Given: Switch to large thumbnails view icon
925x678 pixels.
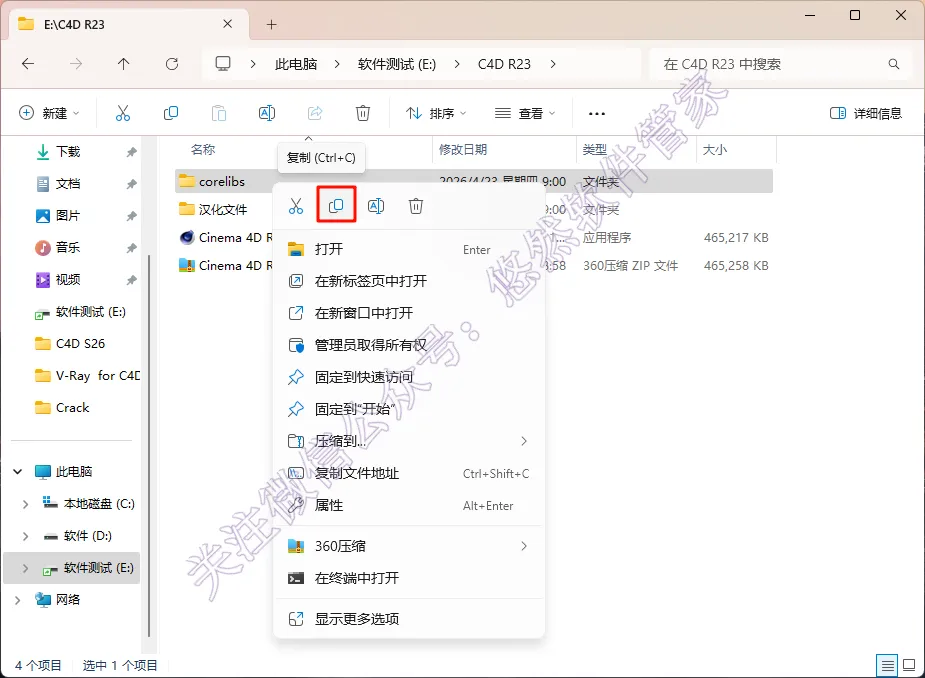Looking at the screenshot, I should (909, 666).
